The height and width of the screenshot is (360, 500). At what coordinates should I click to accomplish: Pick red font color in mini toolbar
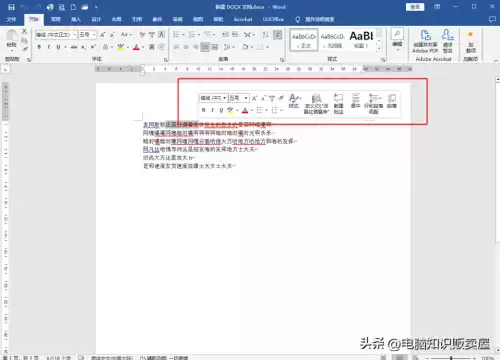coord(245,110)
